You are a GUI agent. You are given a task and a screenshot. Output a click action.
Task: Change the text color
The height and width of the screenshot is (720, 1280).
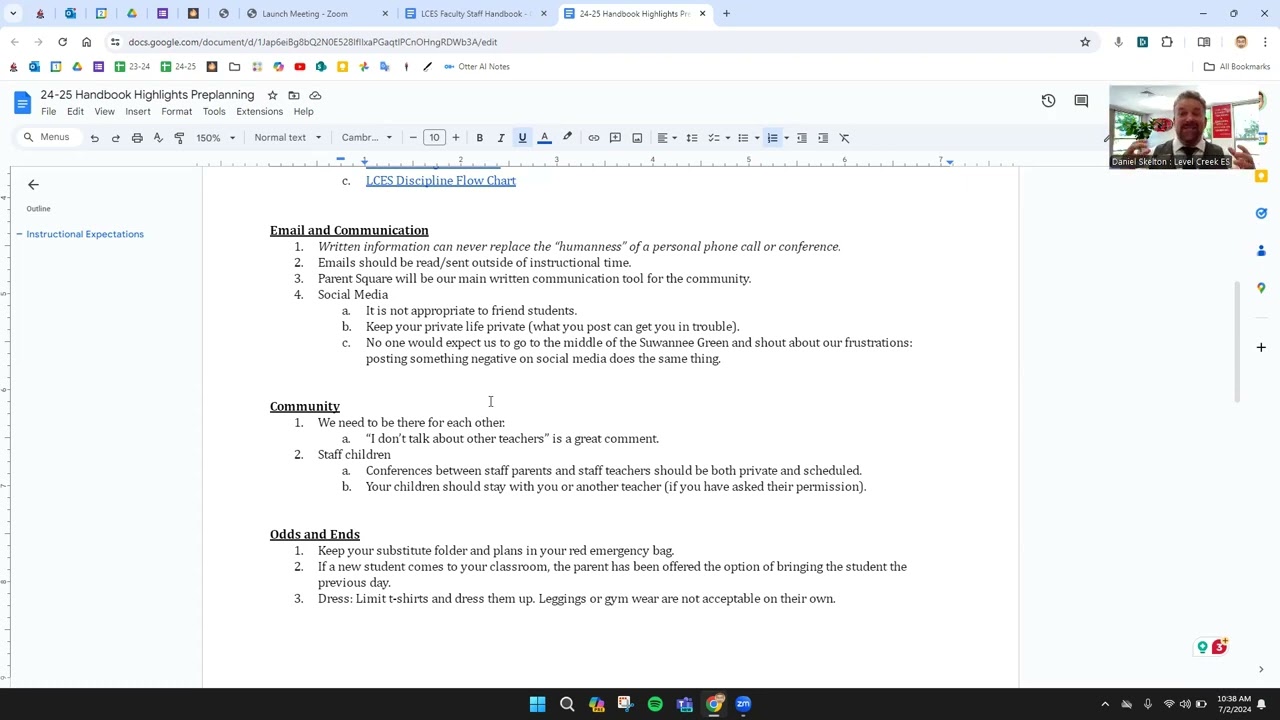click(x=544, y=138)
